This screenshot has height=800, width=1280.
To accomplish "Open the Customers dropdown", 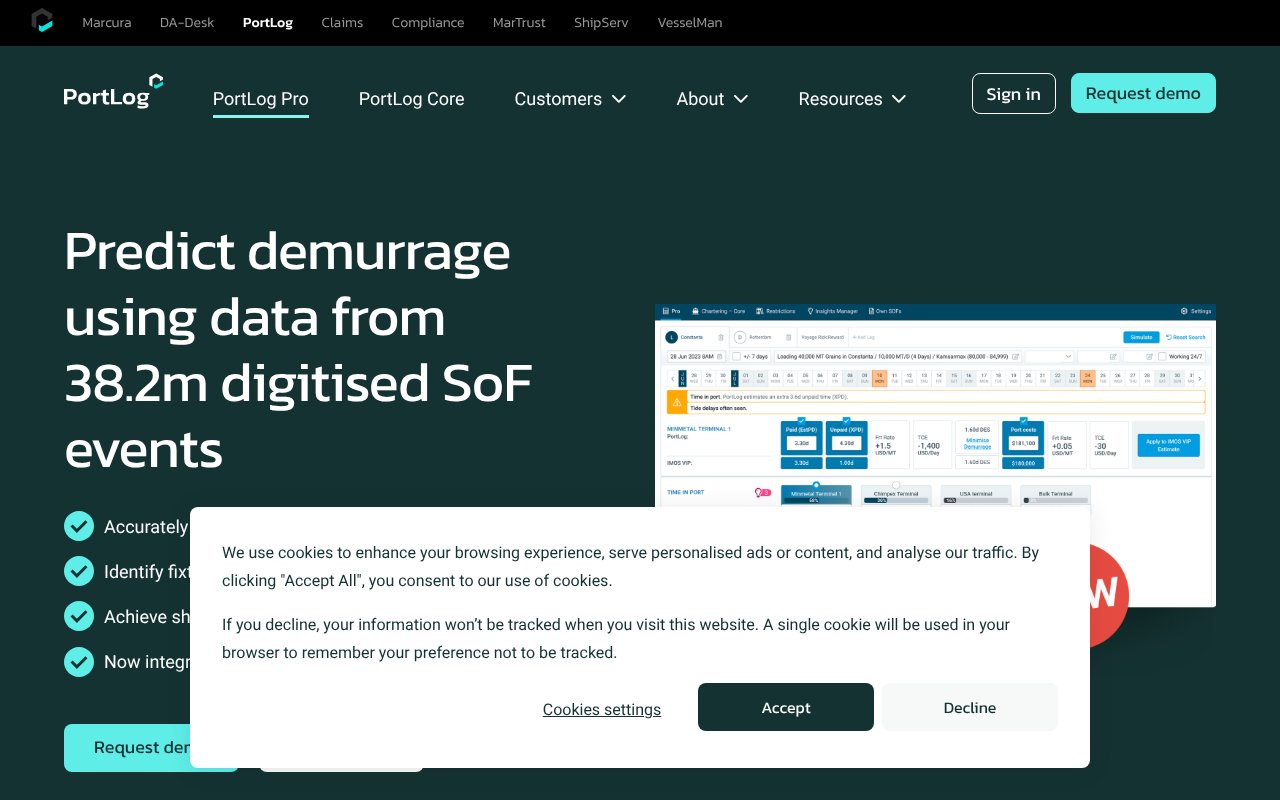I will (570, 99).
